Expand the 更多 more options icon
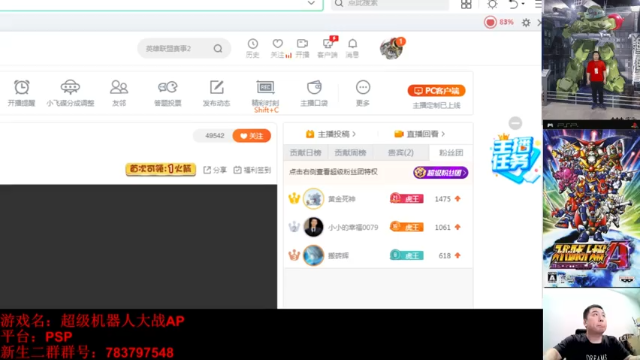This screenshot has width=640, height=360. 363,87
